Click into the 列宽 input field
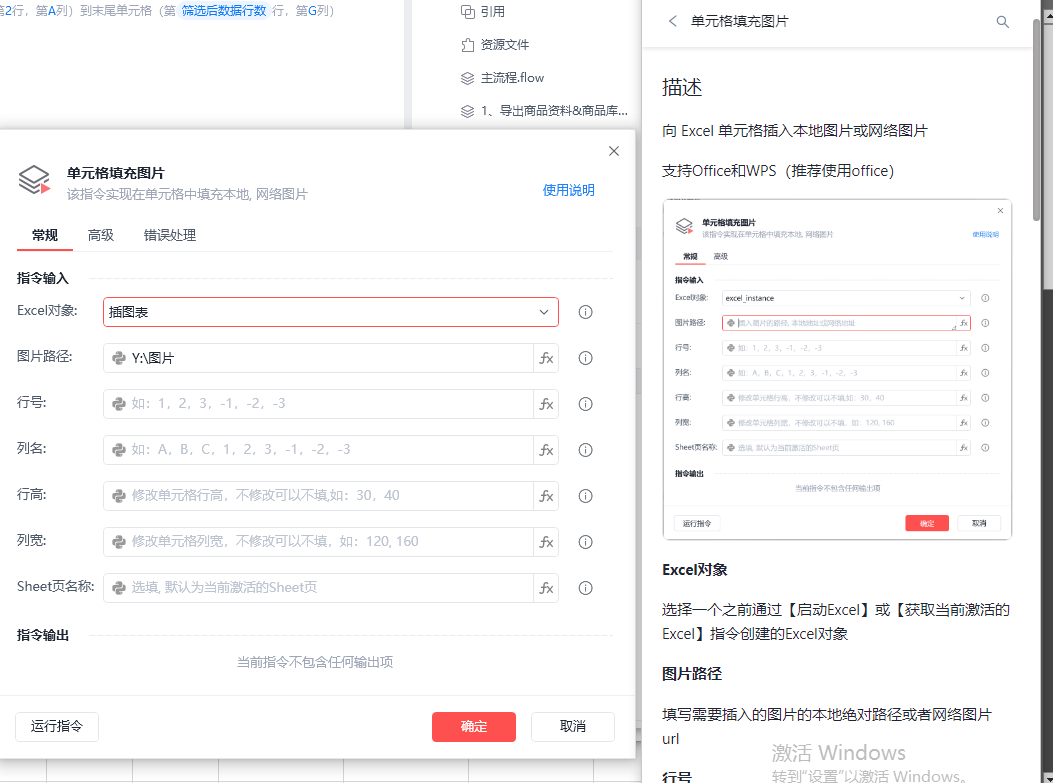Viewport: 1053px width, 783px height. point(318,542)
